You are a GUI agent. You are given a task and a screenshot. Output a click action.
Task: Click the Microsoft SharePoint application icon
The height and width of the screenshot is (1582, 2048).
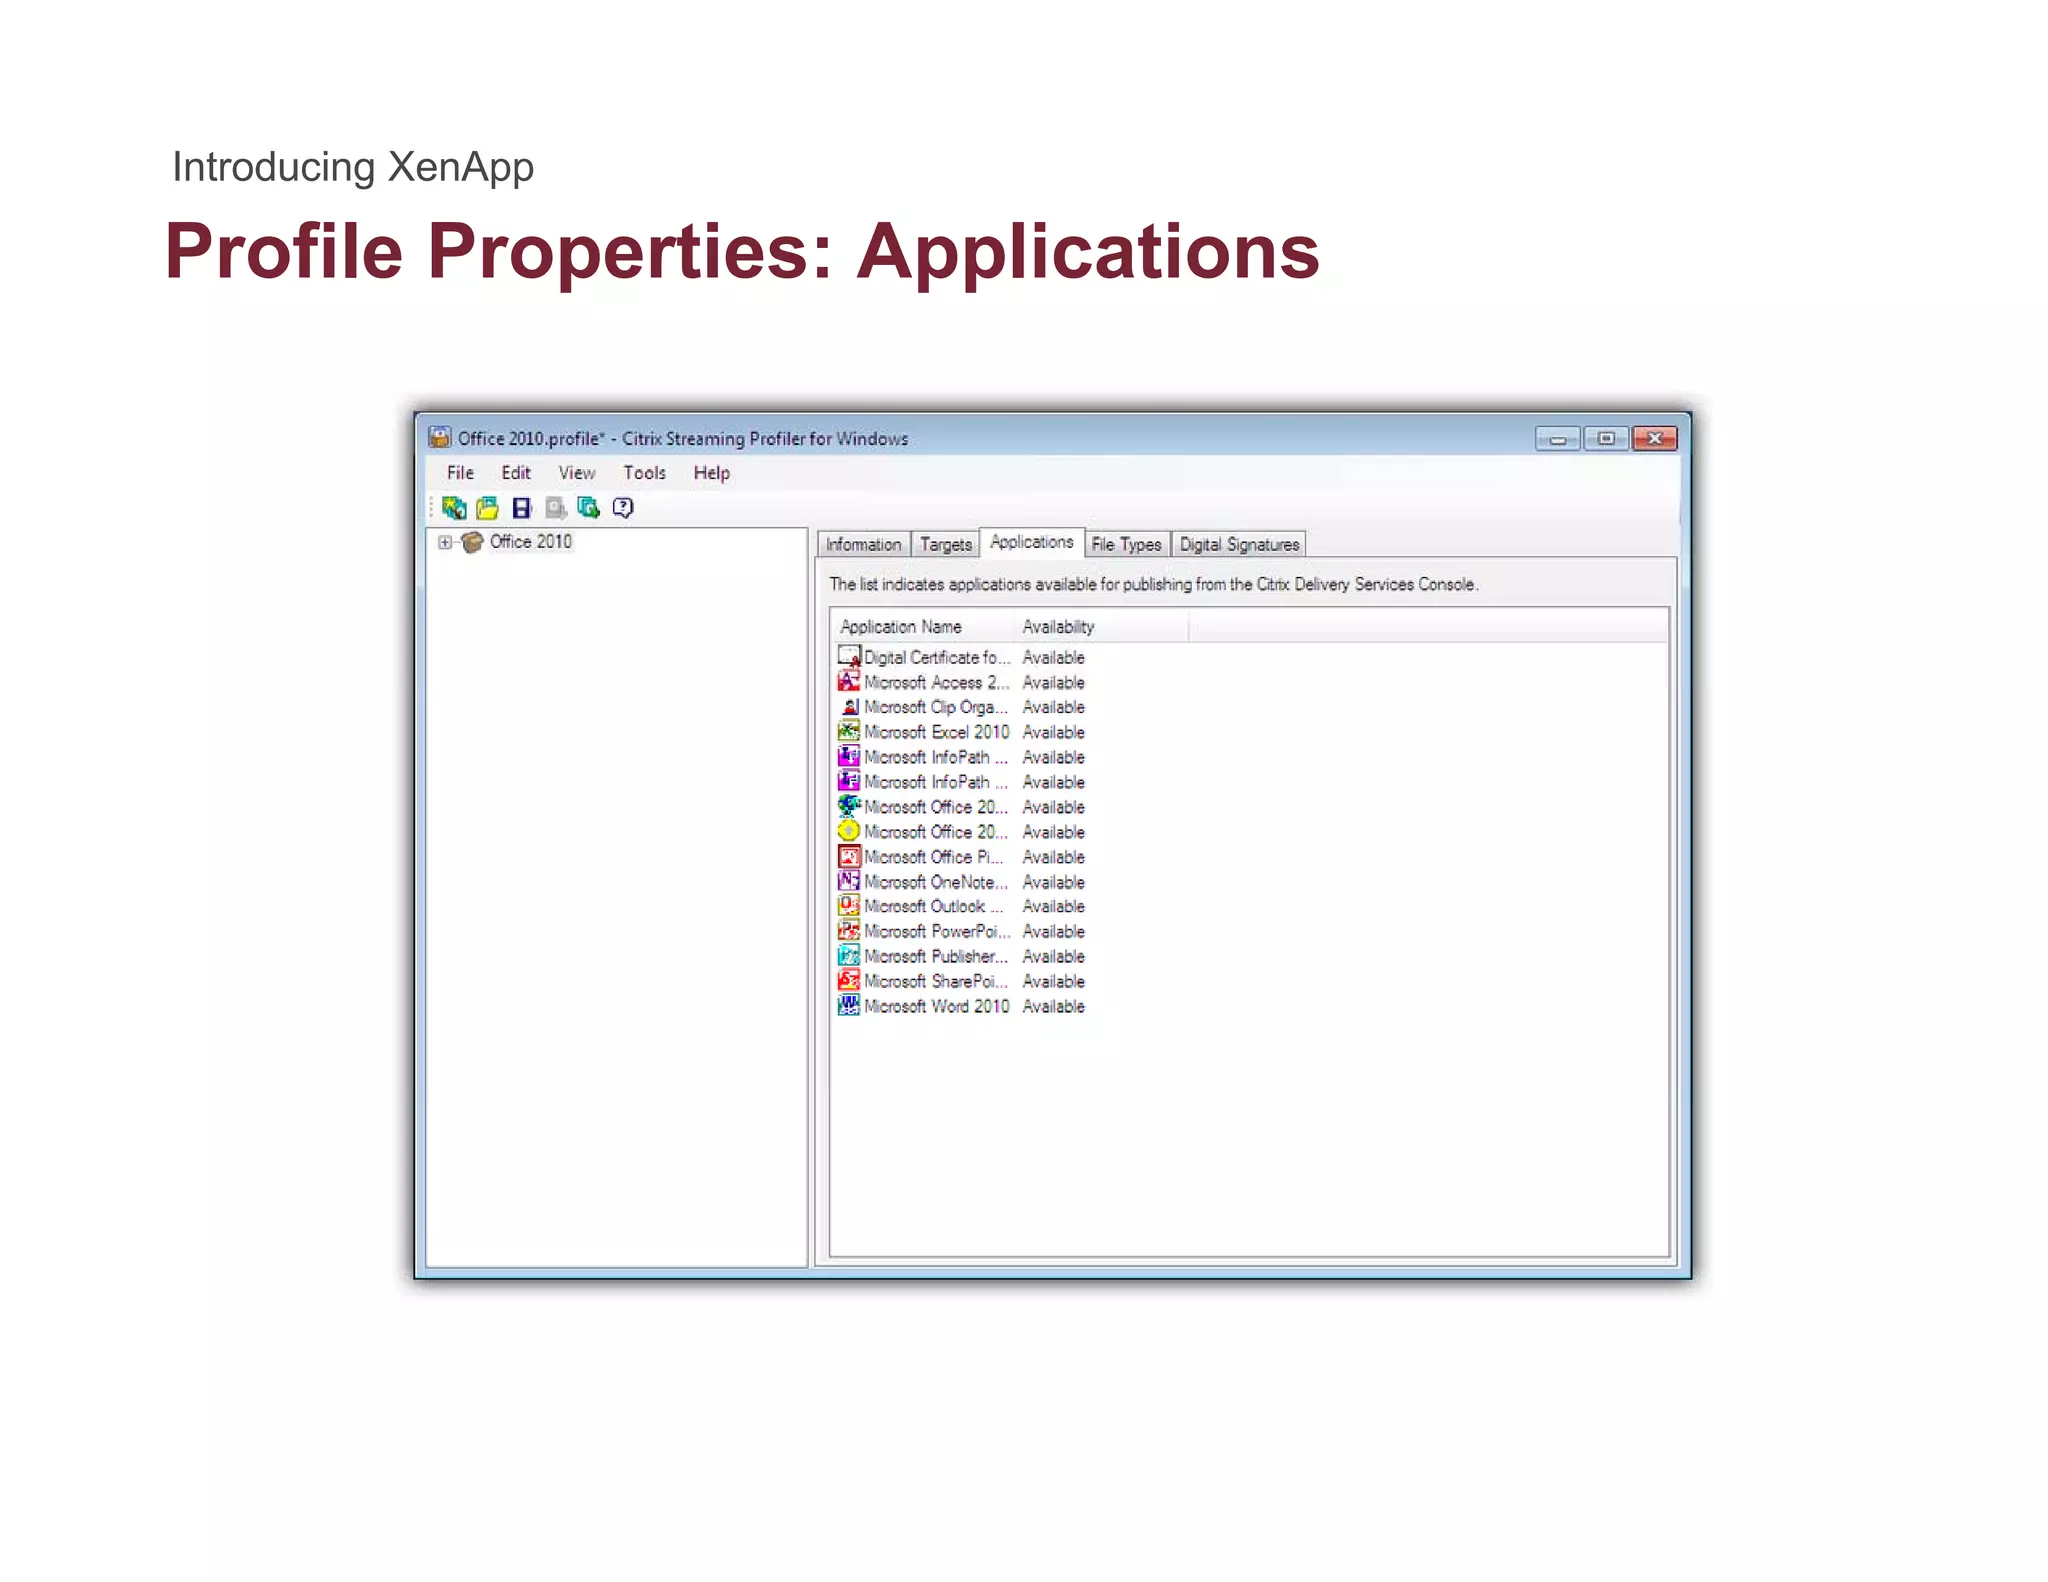coord(849,981)
